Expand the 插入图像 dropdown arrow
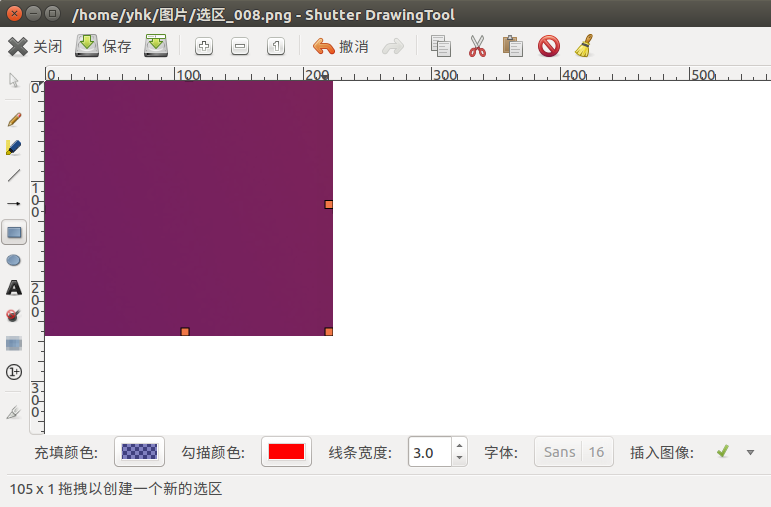This screenshot has width=771, height=507. click(750, 452)
